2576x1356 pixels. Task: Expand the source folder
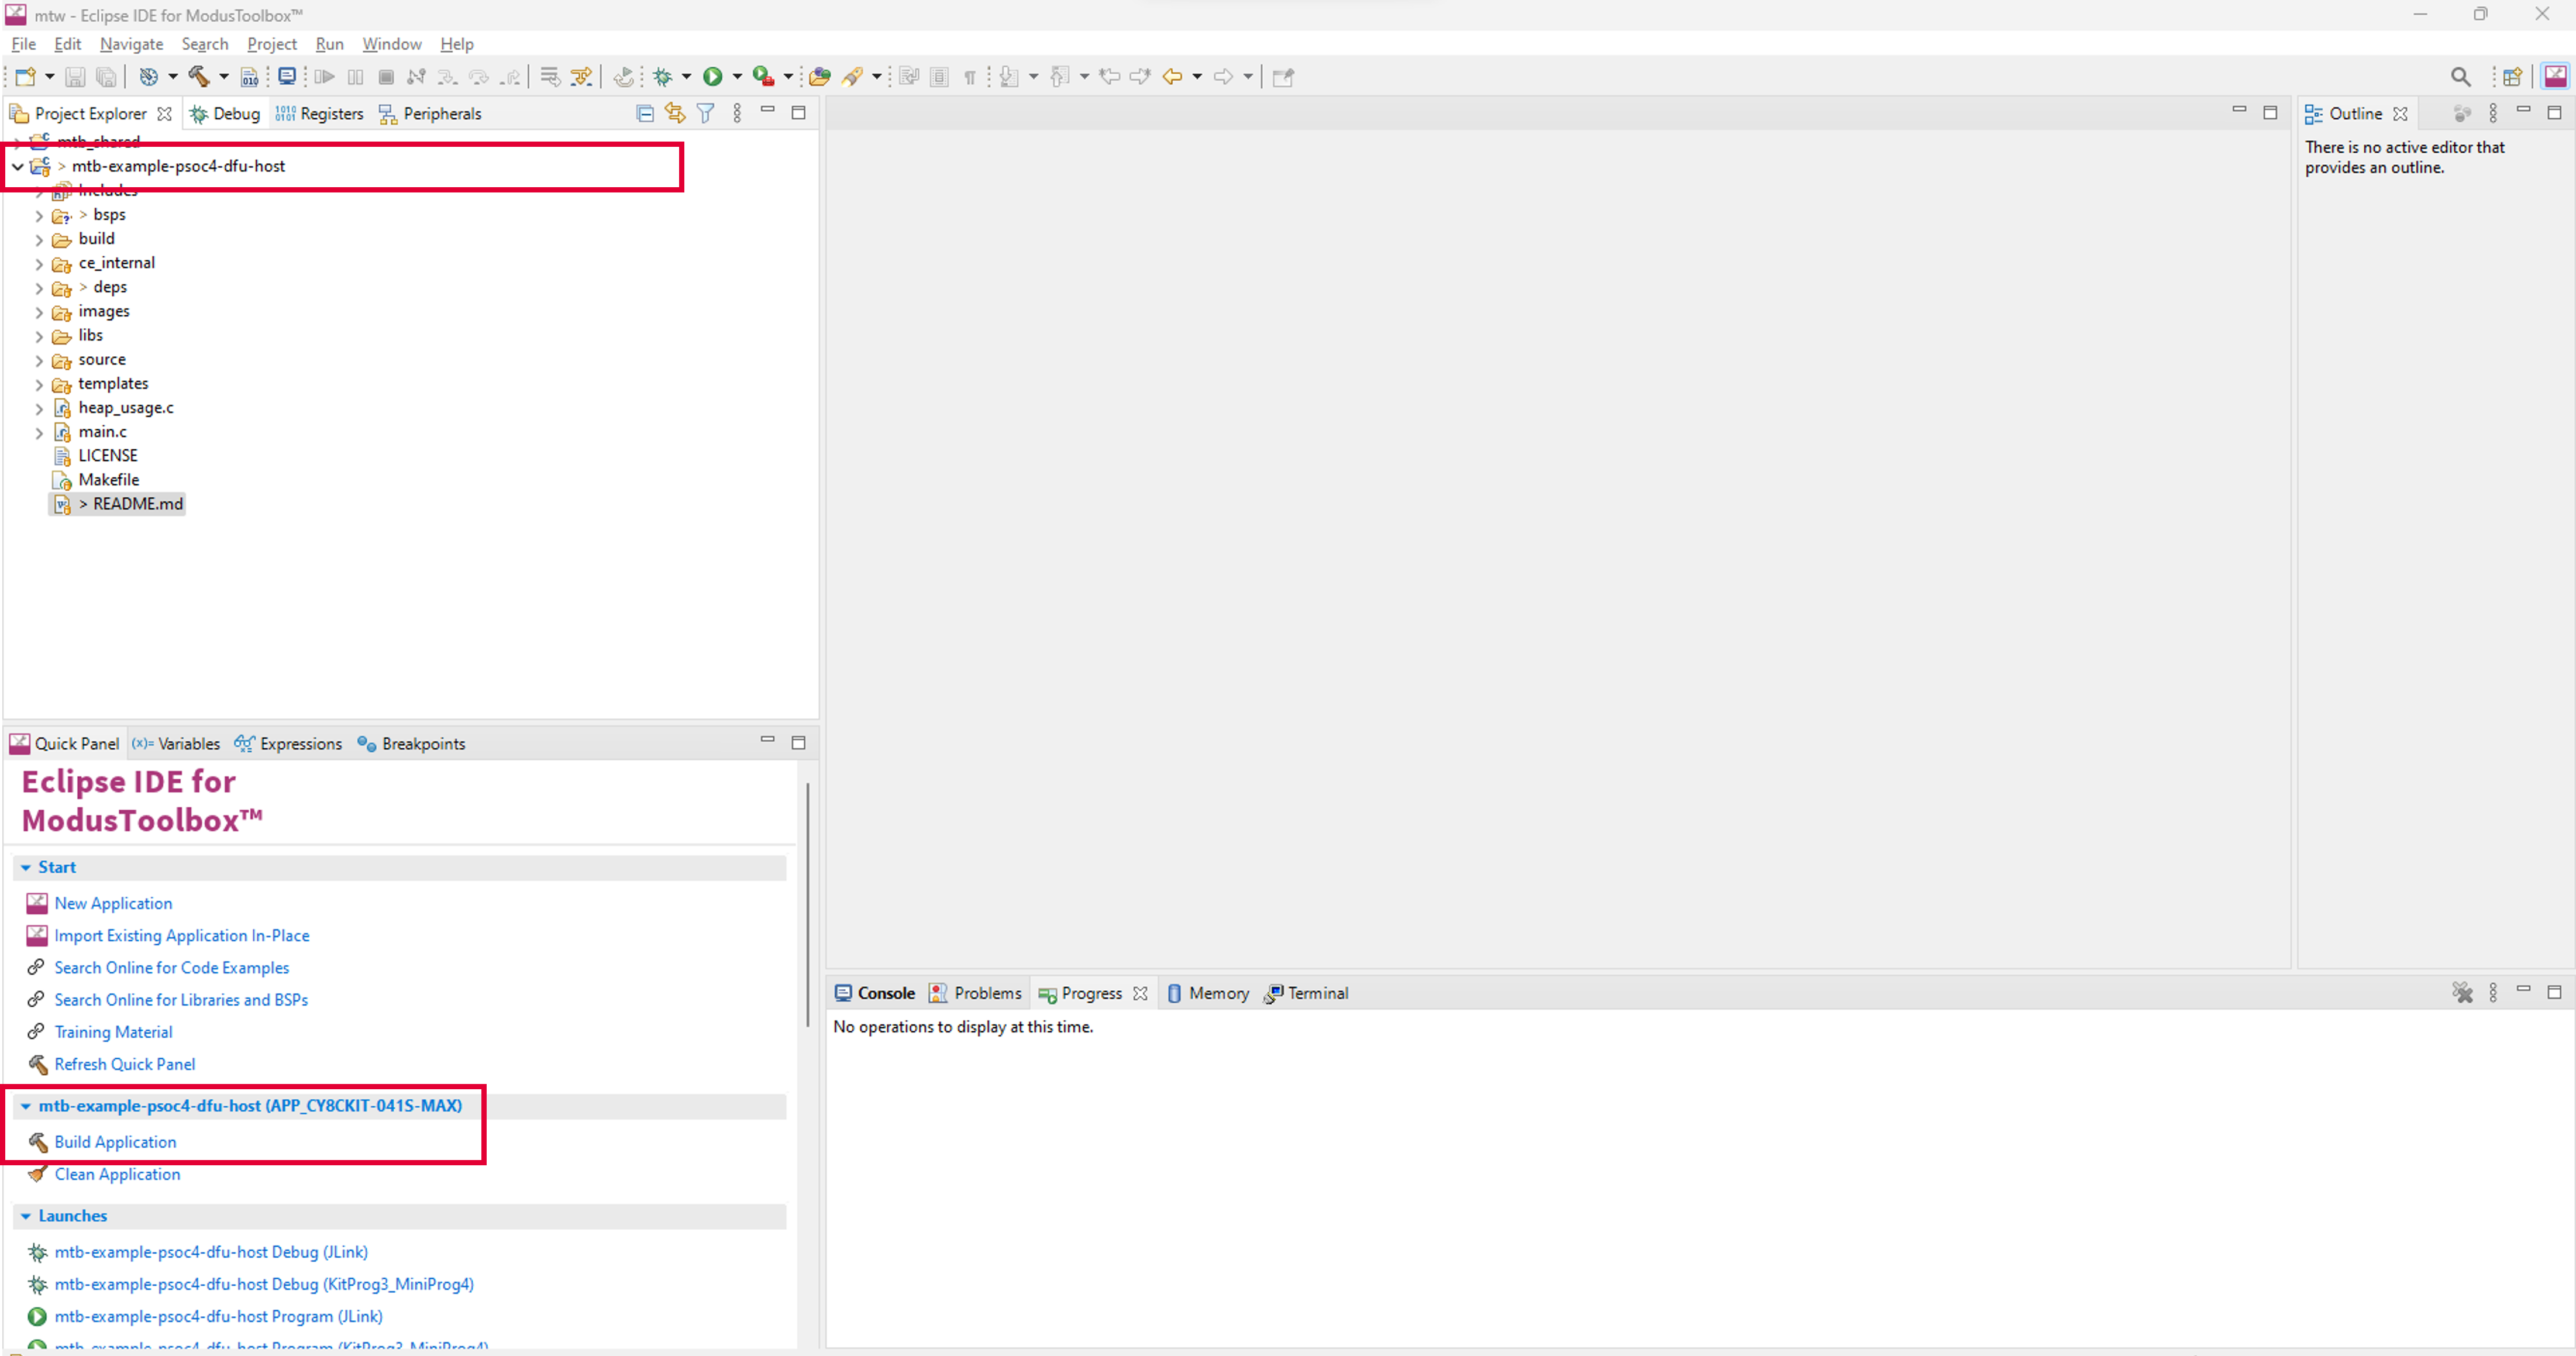tap(37, 358)
